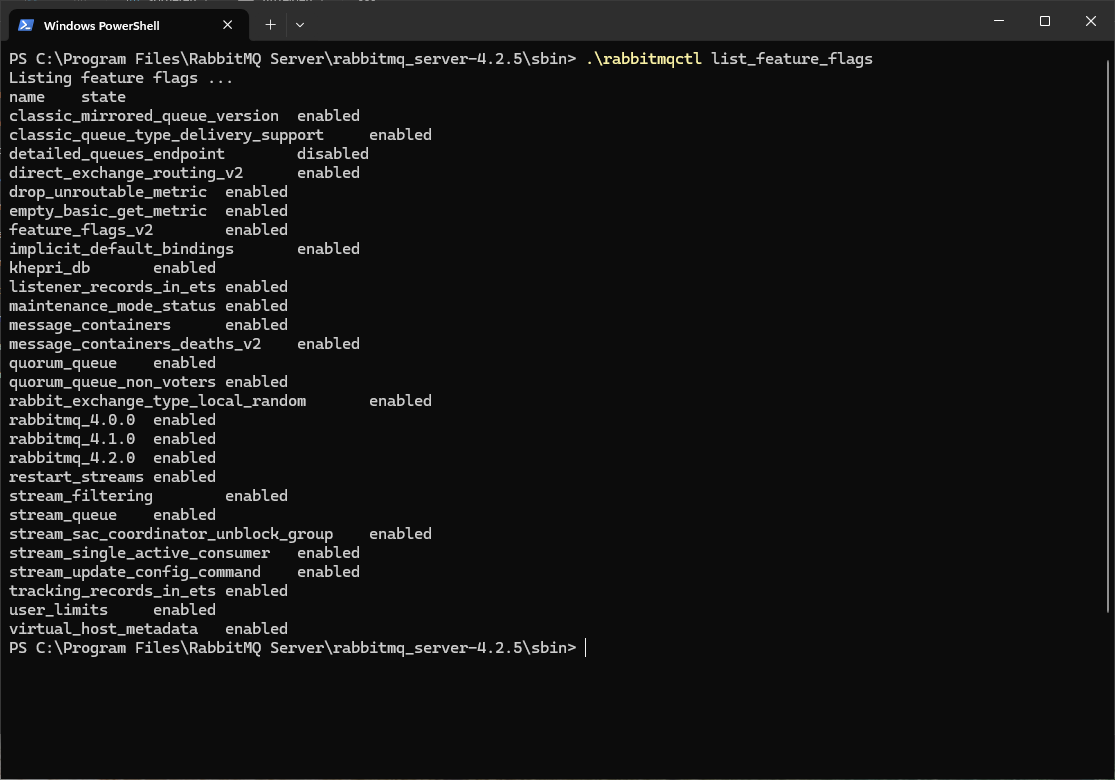Image resolution: width=1115 pixels, height=780 pixels.
Task: Click classic_mirrored_queue_version row
Action: coord(184,116)
